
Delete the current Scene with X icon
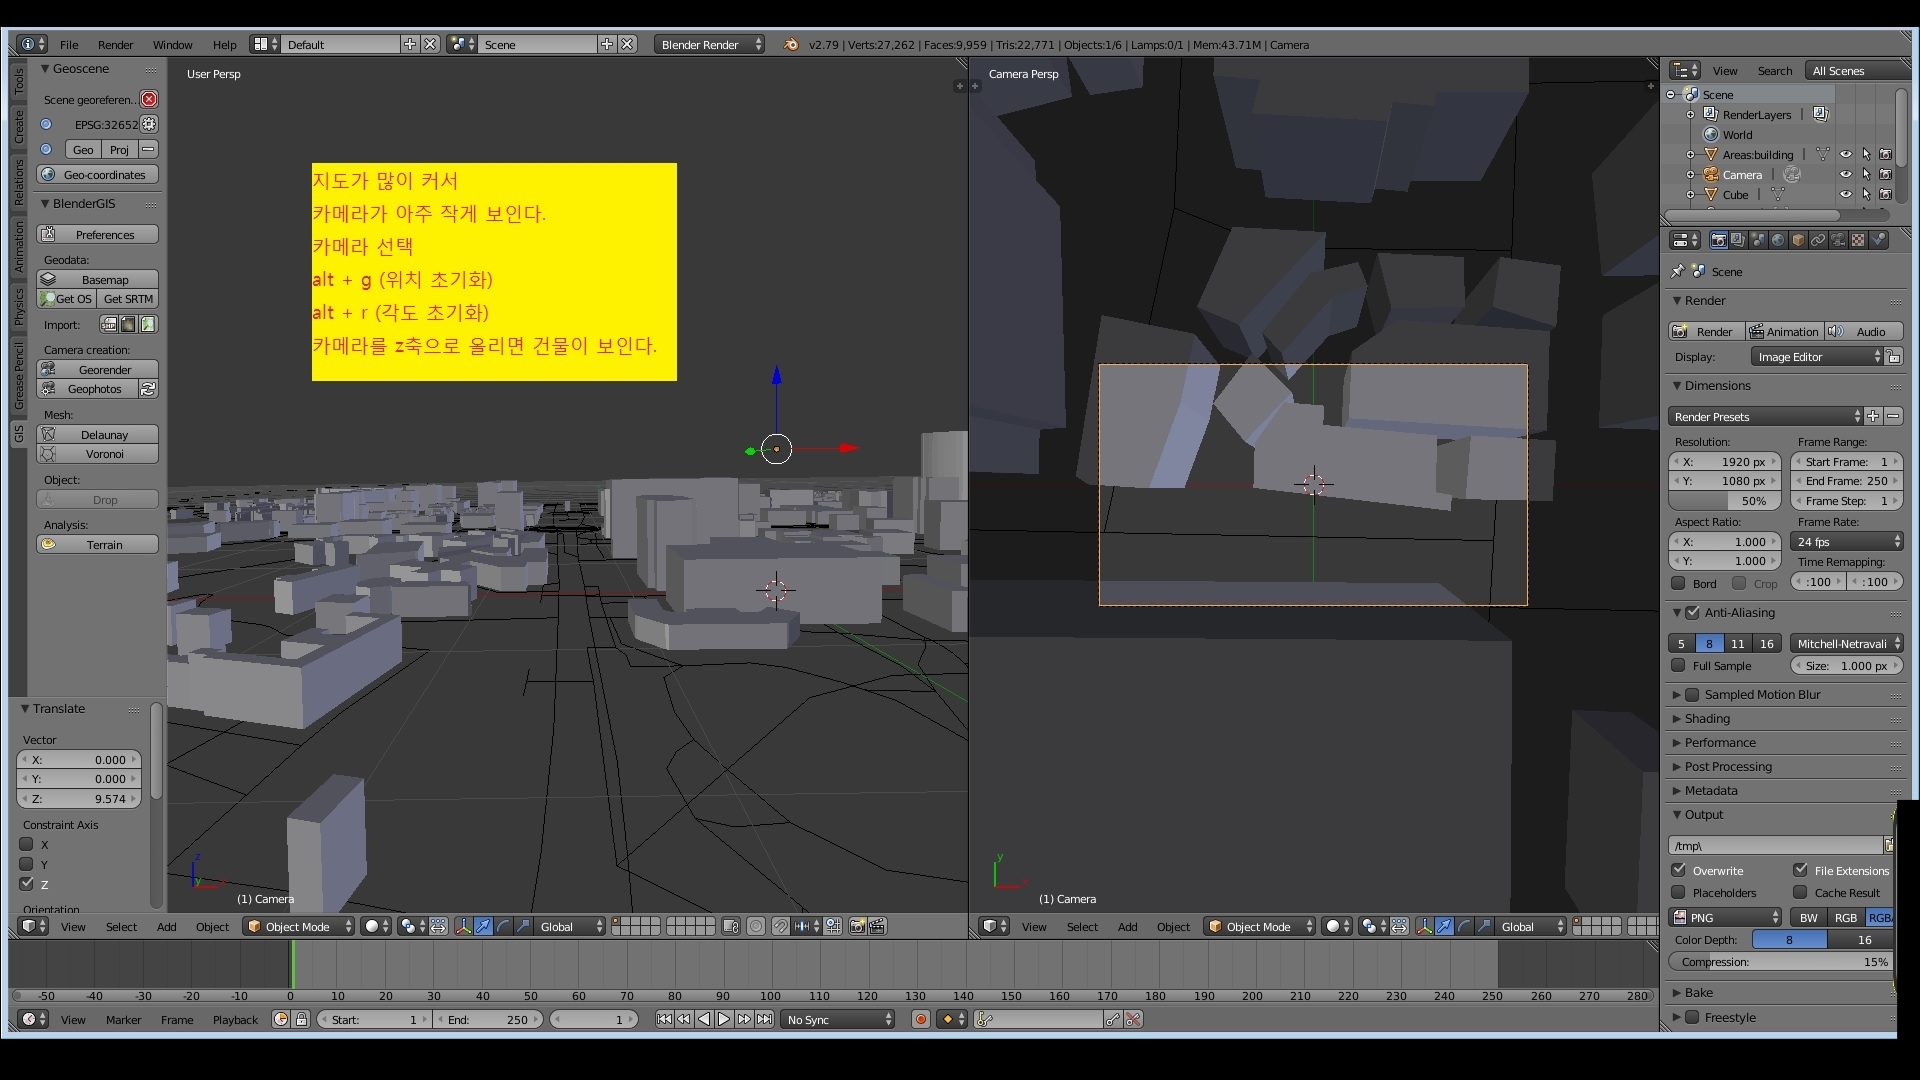627,44
